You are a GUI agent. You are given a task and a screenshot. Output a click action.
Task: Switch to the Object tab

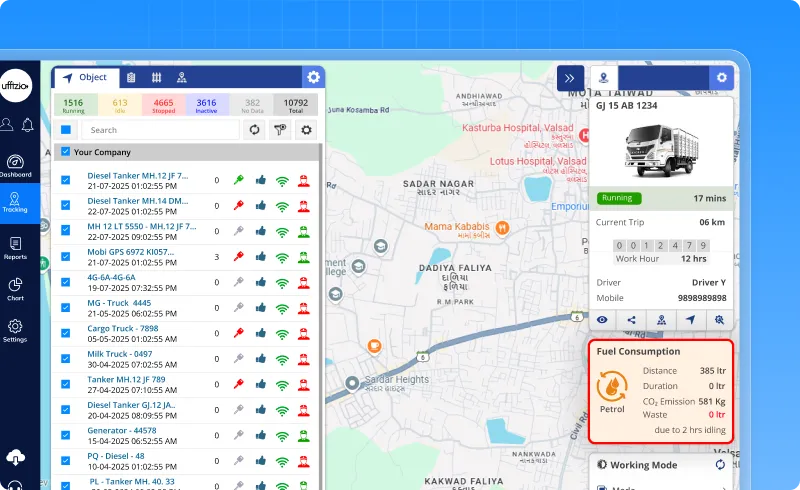(x=85, y=78)
